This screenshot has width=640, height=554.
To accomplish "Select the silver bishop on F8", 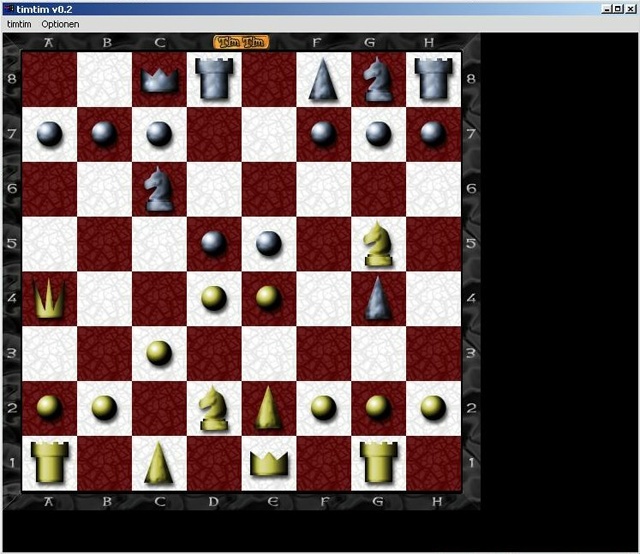I will click(x=323, y=79).
